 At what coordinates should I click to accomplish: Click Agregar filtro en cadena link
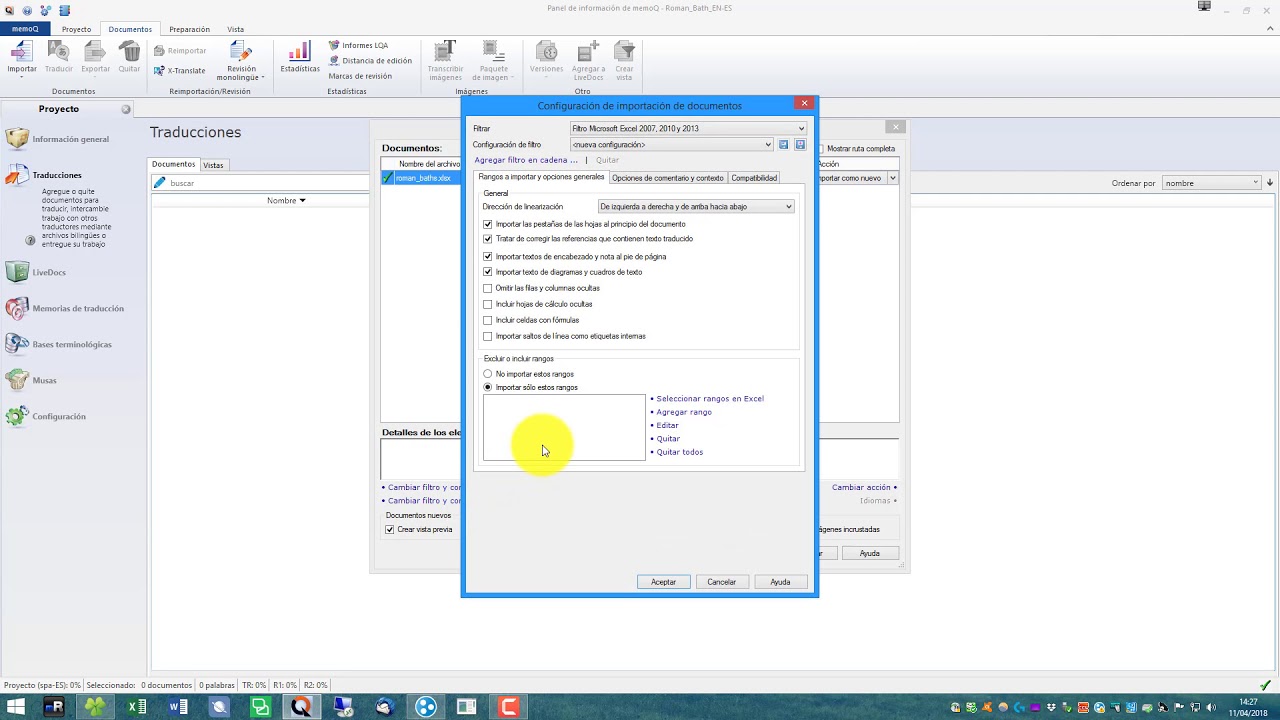coord(526,160)
